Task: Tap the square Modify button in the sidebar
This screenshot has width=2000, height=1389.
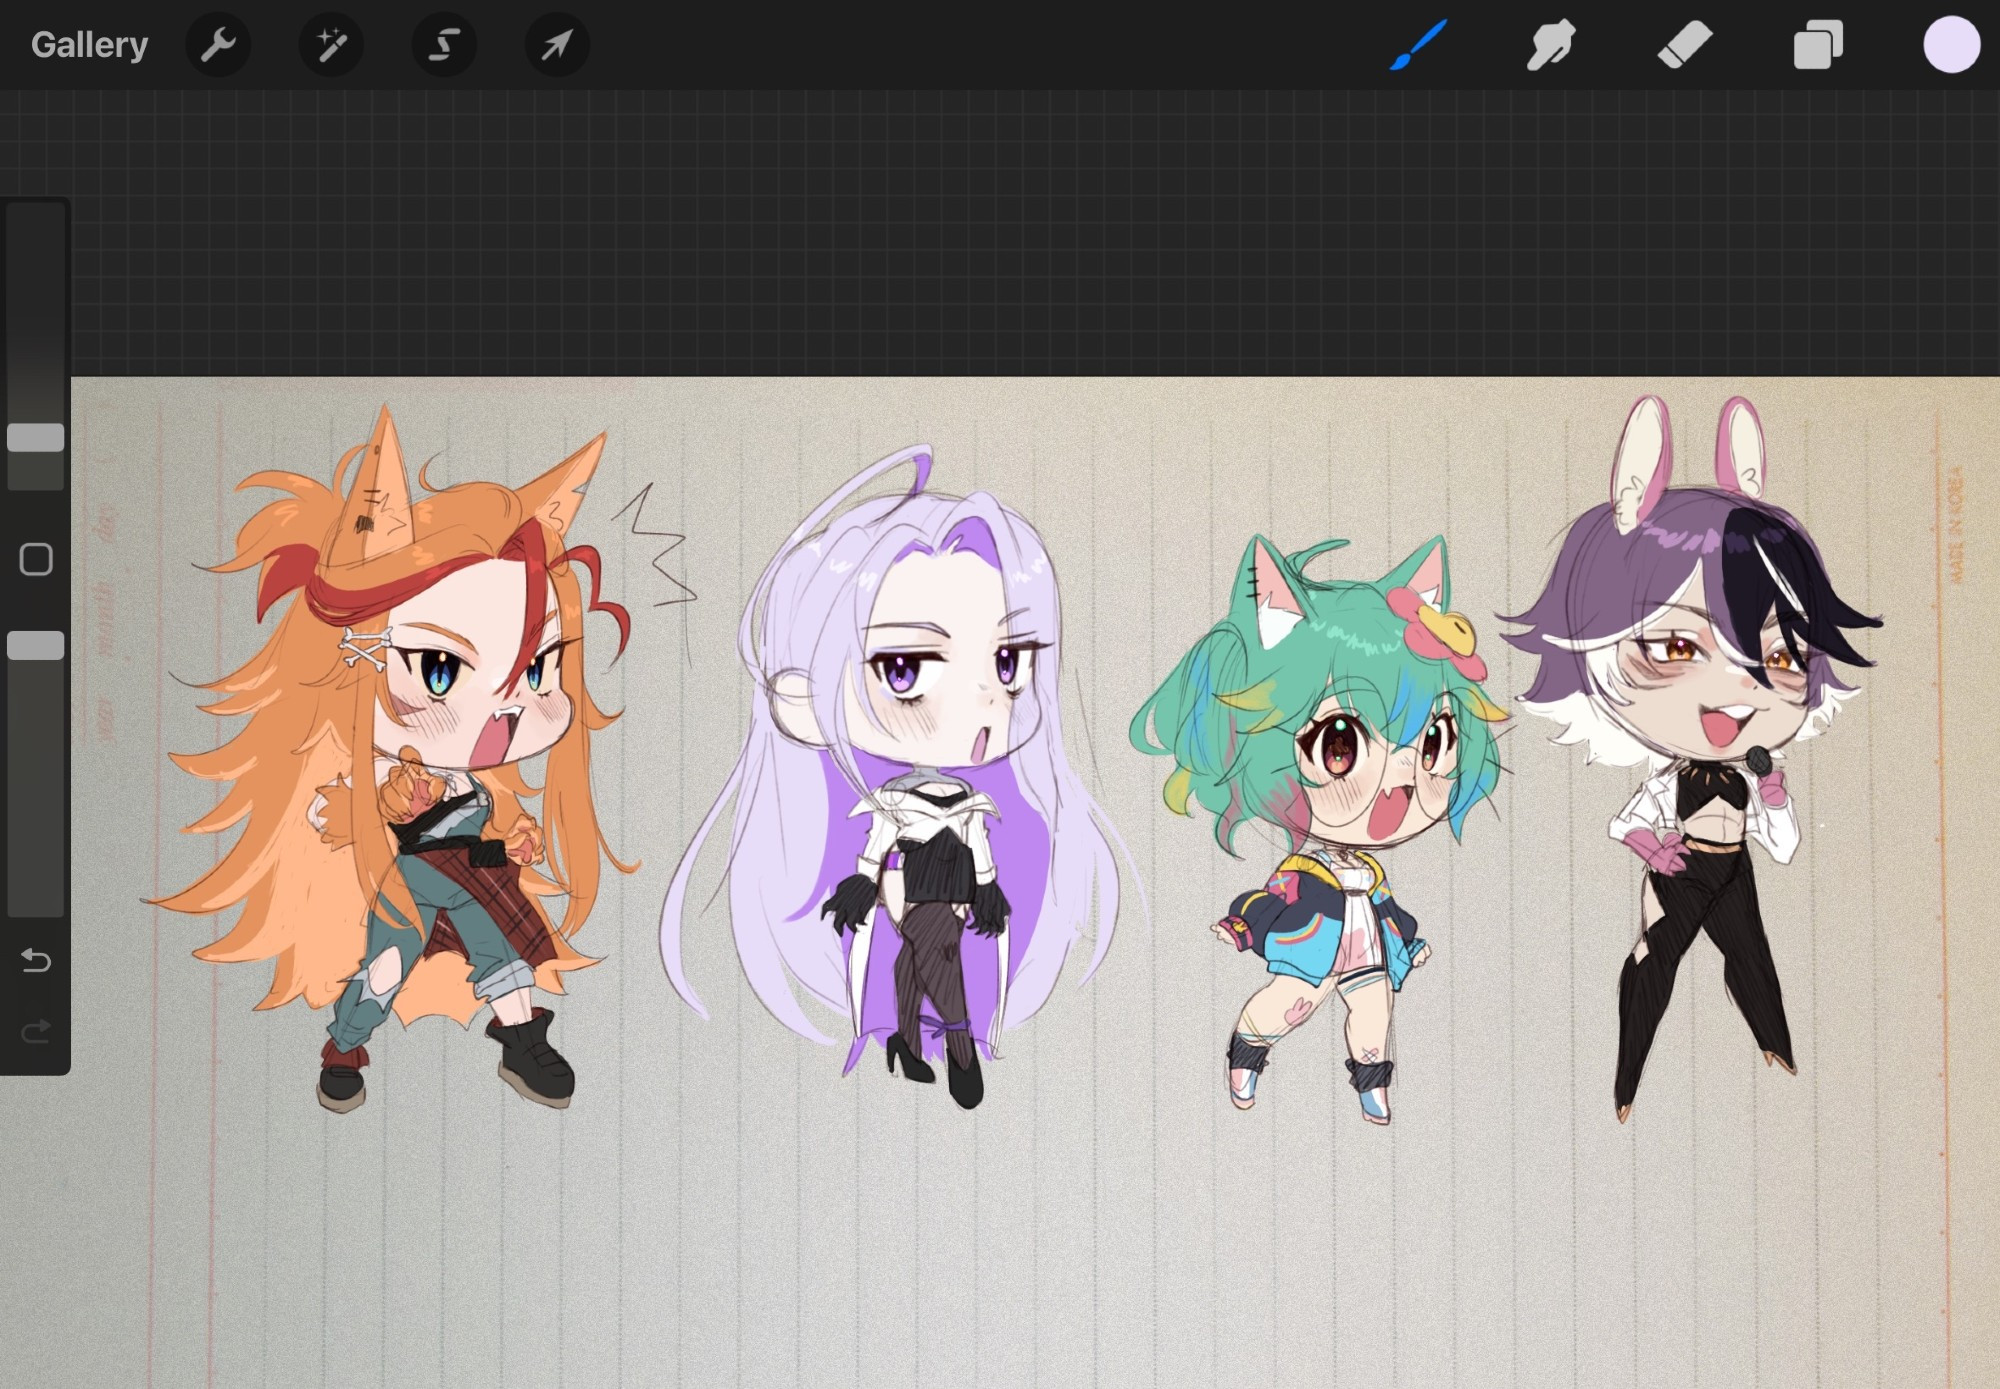Action: (36, 559)
